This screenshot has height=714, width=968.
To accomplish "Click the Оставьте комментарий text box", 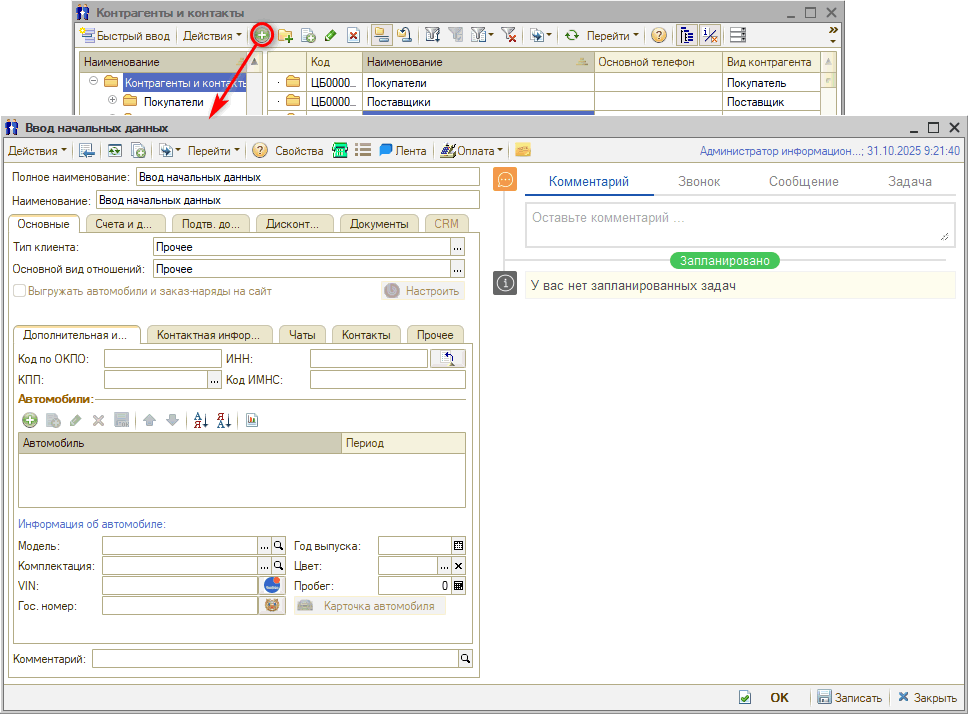I will [x=738, y=222].
